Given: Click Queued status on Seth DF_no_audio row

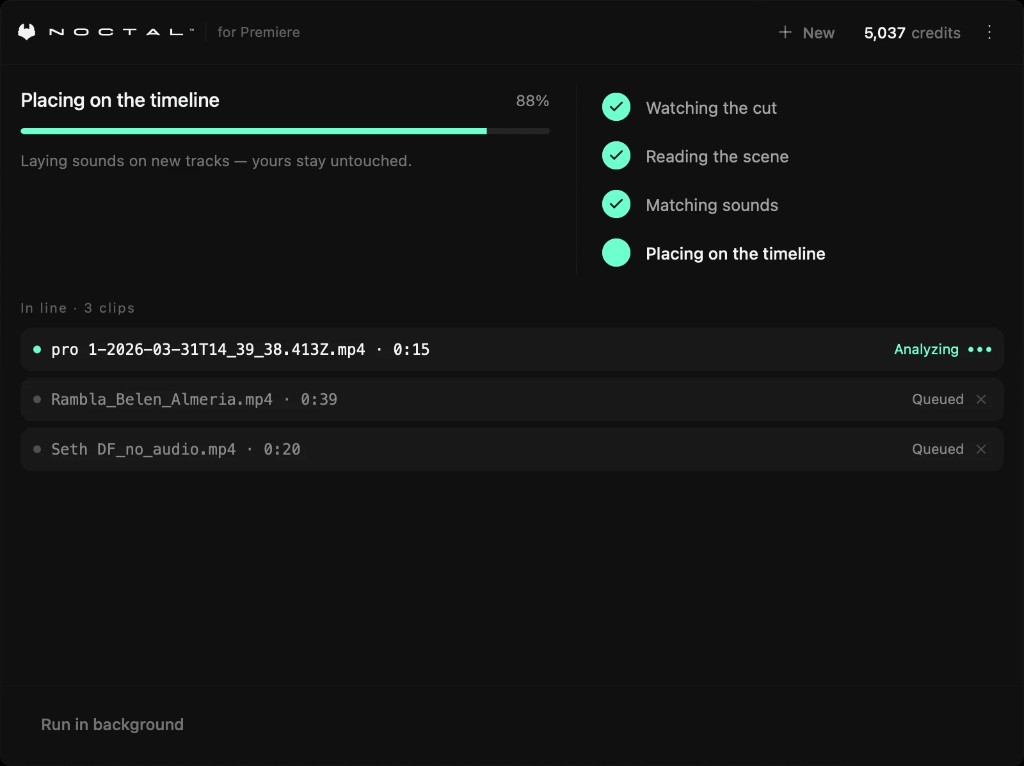Looking at the screenshot, I should [937, 449].
